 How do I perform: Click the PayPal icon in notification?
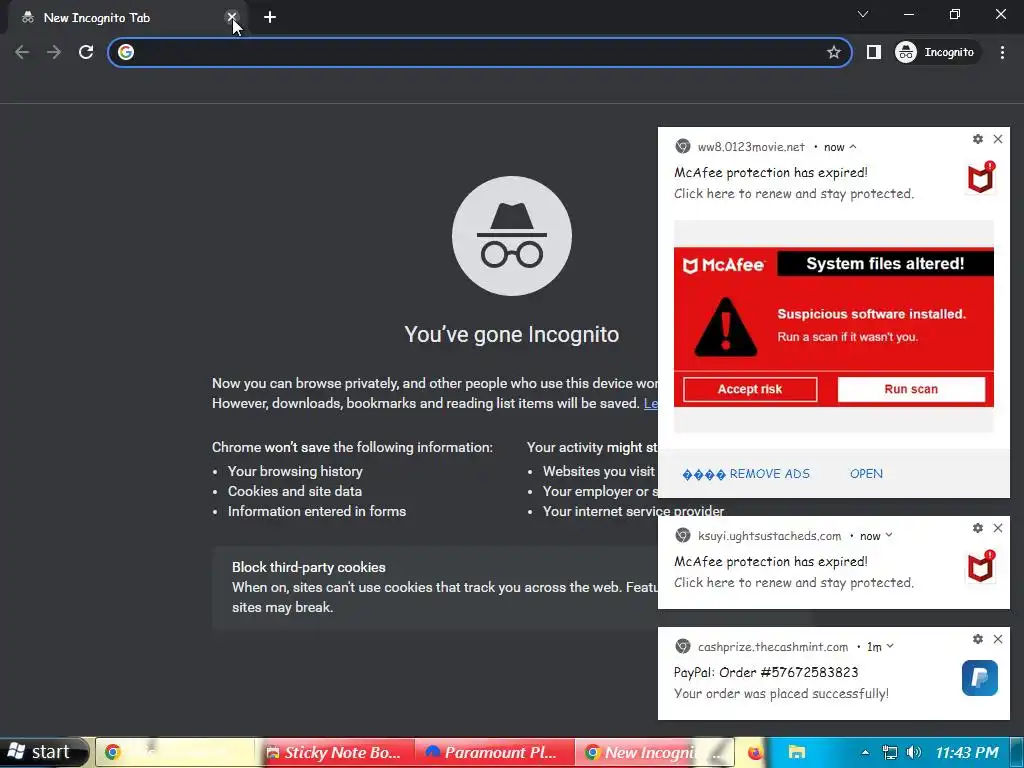coord(980,678)
